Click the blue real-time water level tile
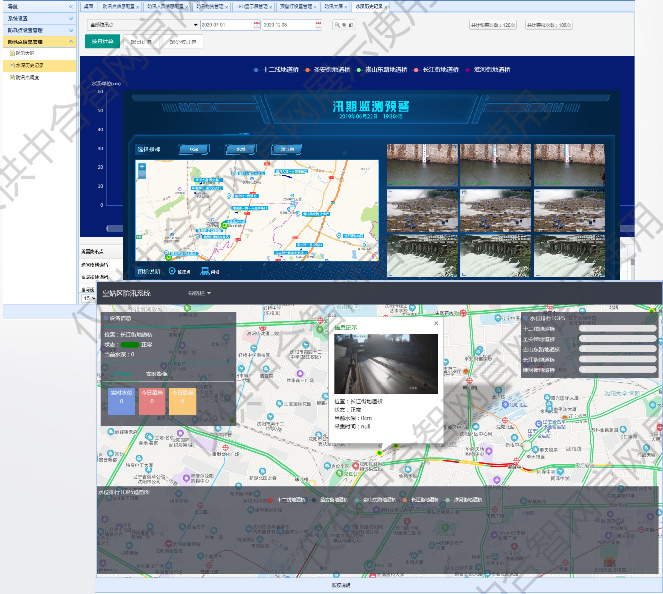Image resolution: width=663 pixels, height=594 pixels. coord(120,400)
